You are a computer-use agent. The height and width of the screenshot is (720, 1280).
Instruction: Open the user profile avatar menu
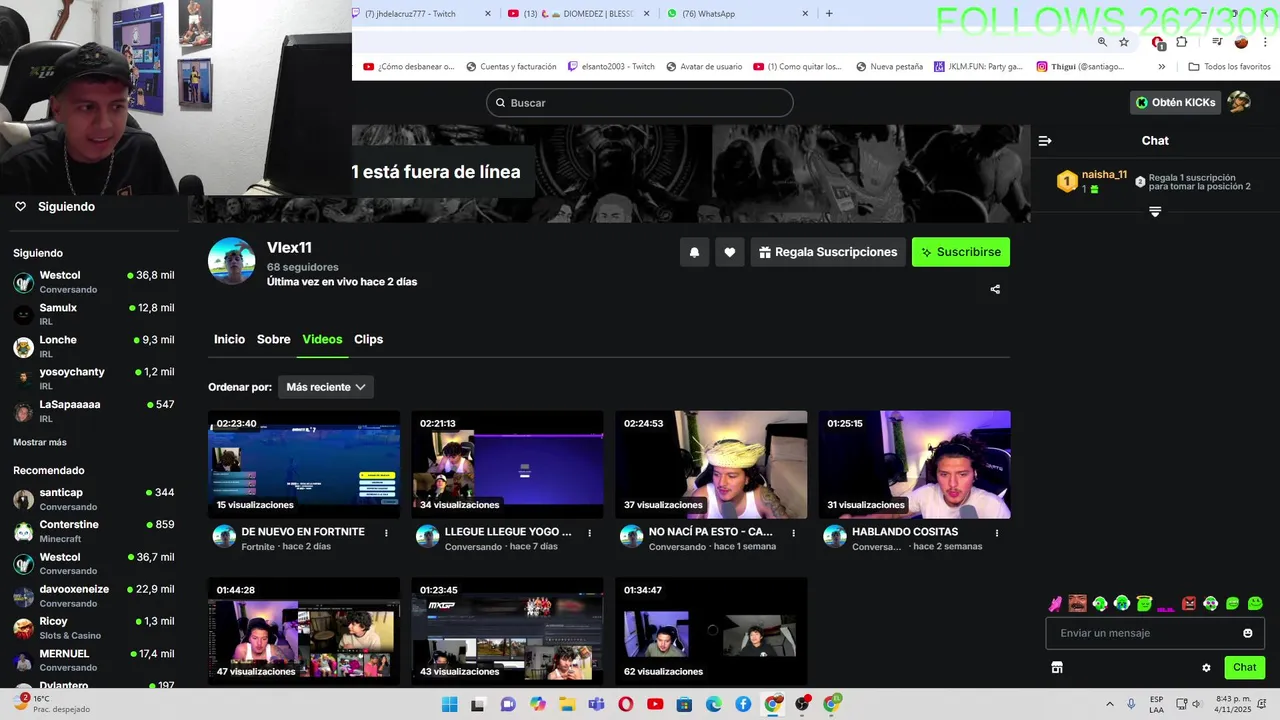(x=1239, y=102)
